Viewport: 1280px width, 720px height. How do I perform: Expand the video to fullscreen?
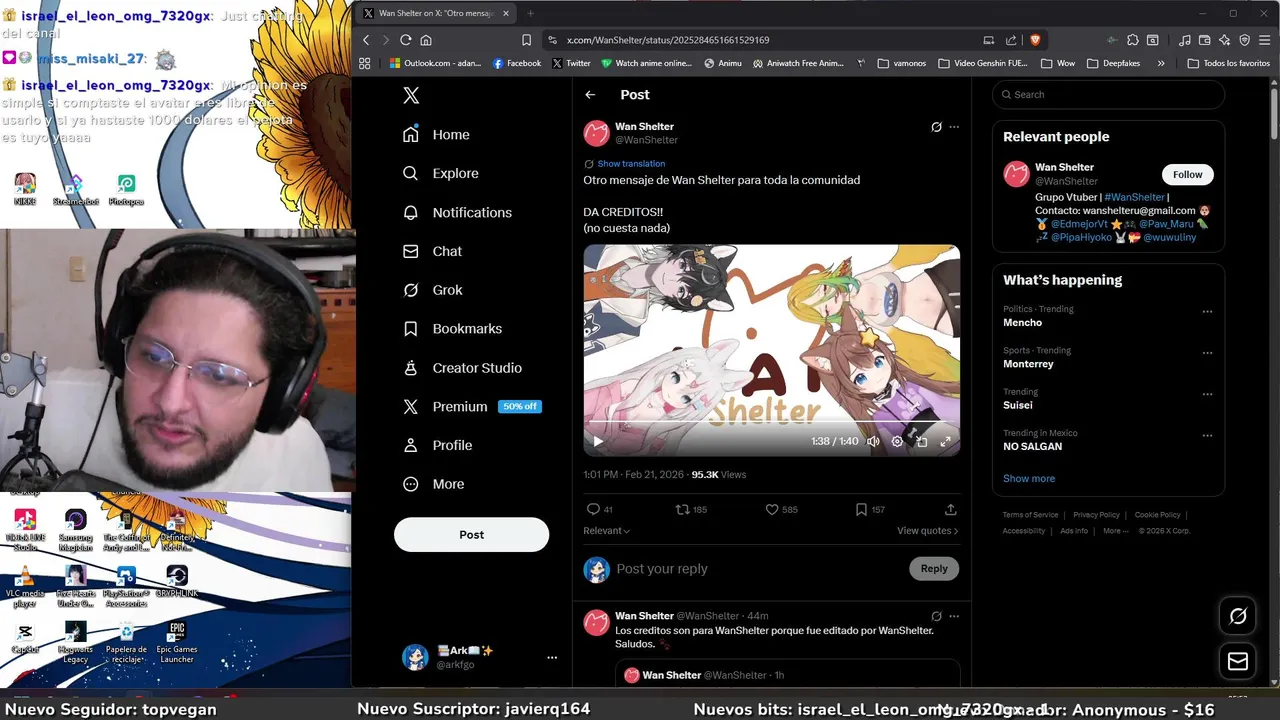[945, 441]
